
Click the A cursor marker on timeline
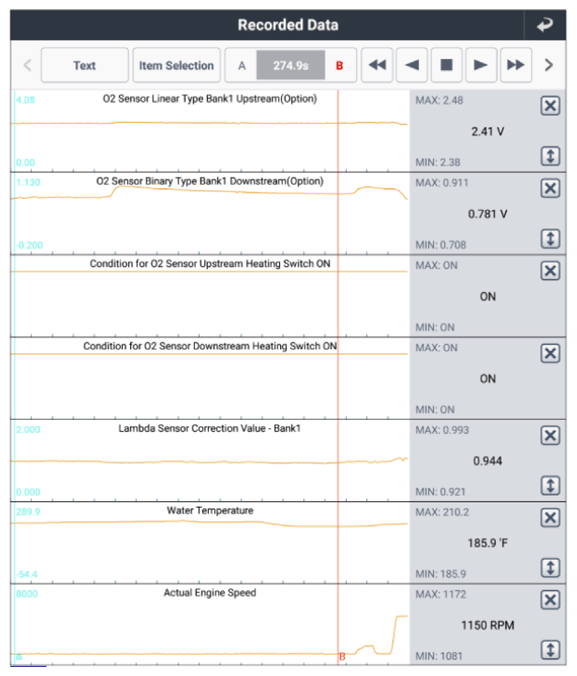point(19,657)
